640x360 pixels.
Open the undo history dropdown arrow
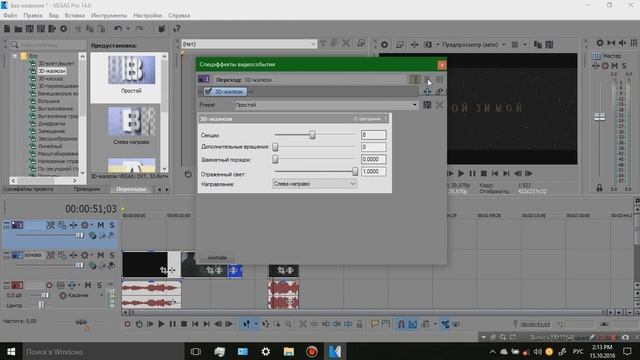(x=128, y=29)
